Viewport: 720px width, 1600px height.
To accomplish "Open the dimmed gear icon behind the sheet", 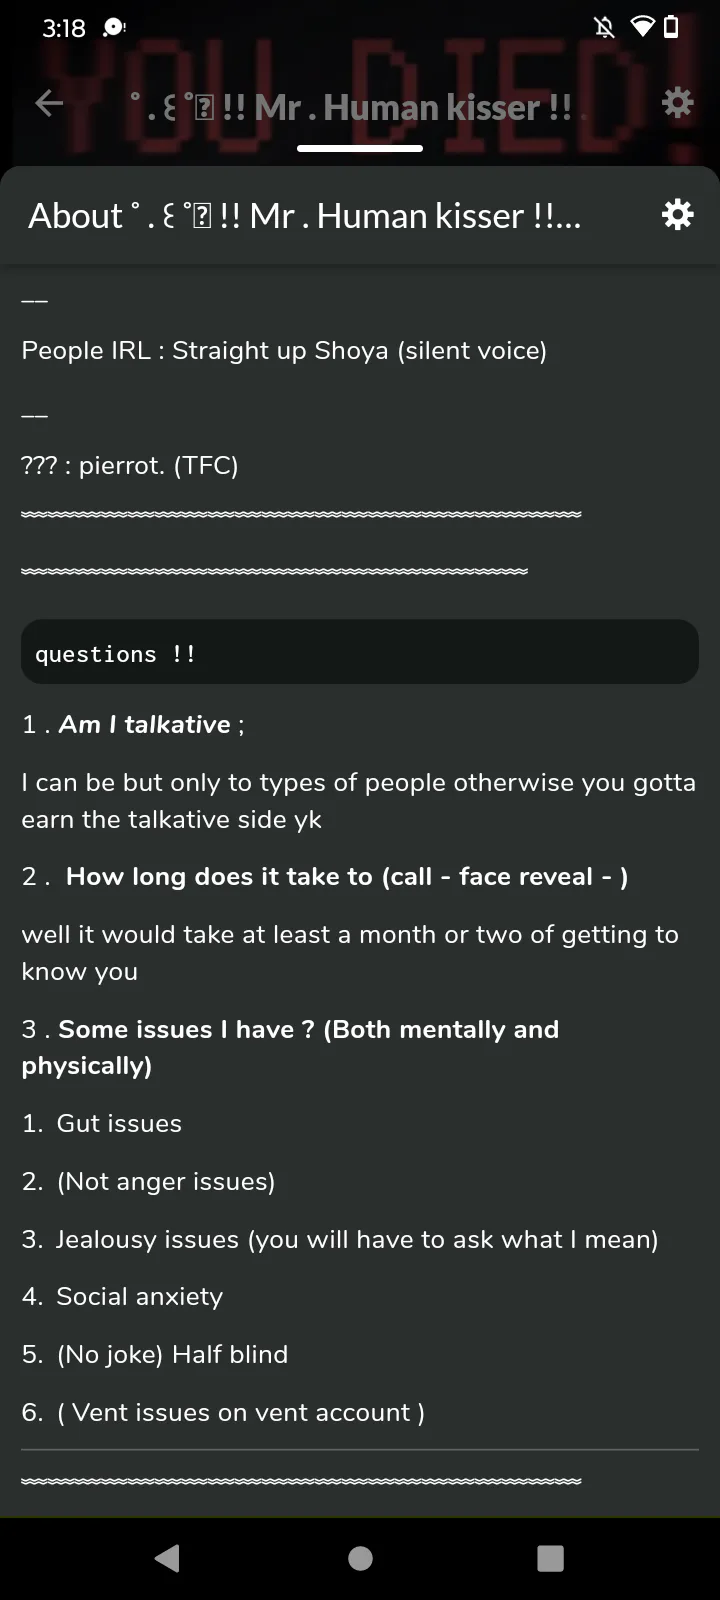I will tap(677, 102).
